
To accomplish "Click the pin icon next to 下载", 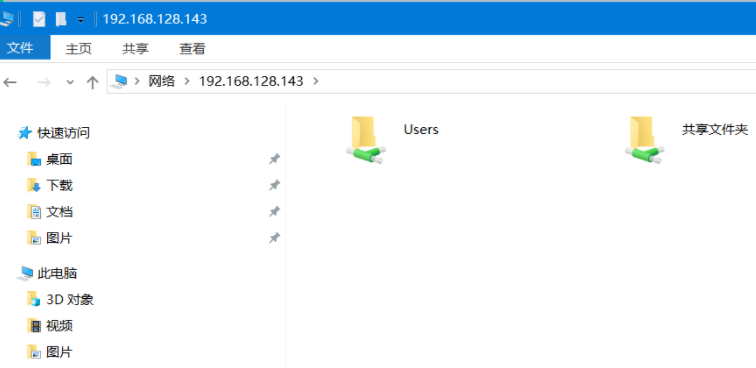I will coord(274,185).
